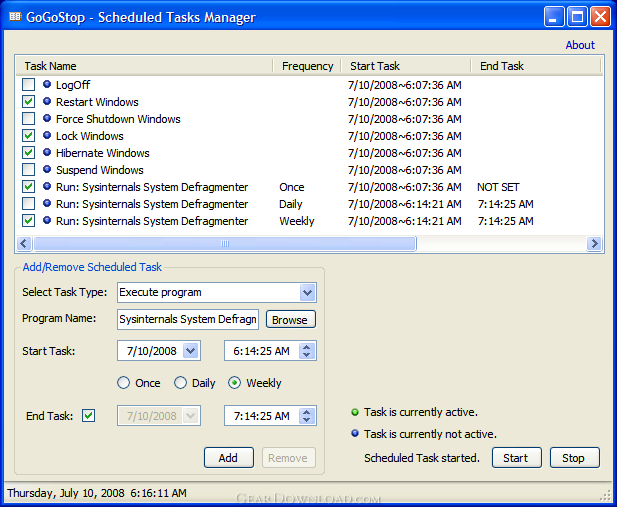Click the 'NOT SET' end task cell

(498, 187)
